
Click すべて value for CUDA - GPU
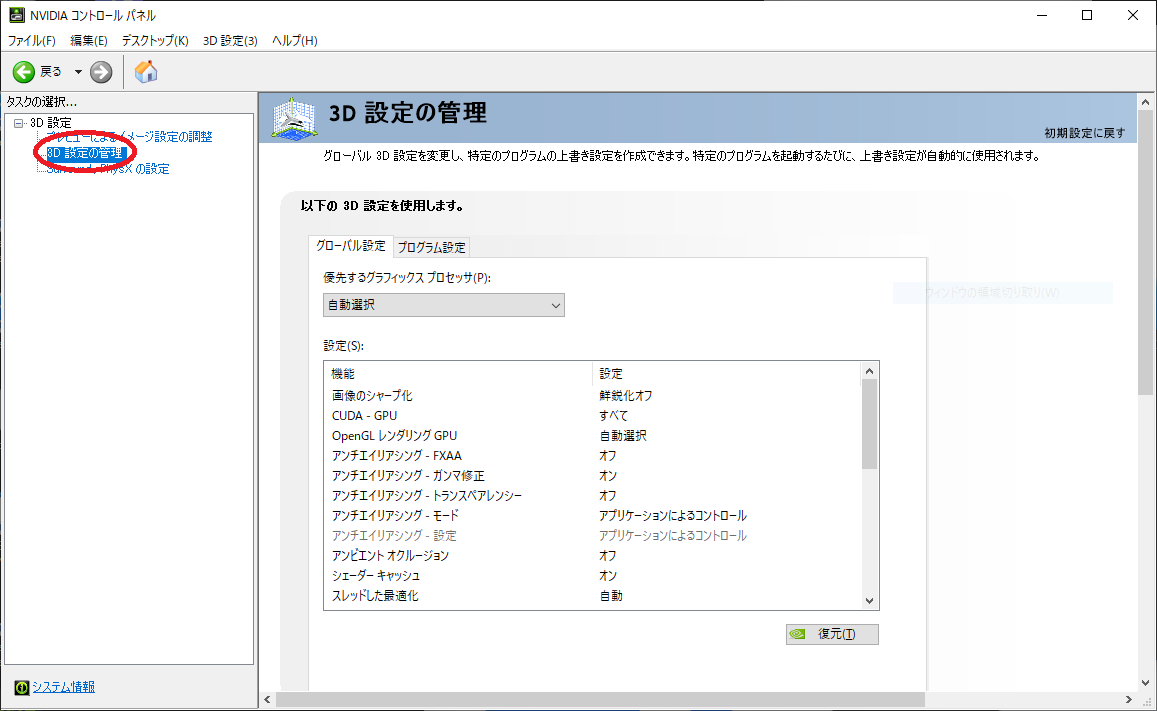click(613, 416)
